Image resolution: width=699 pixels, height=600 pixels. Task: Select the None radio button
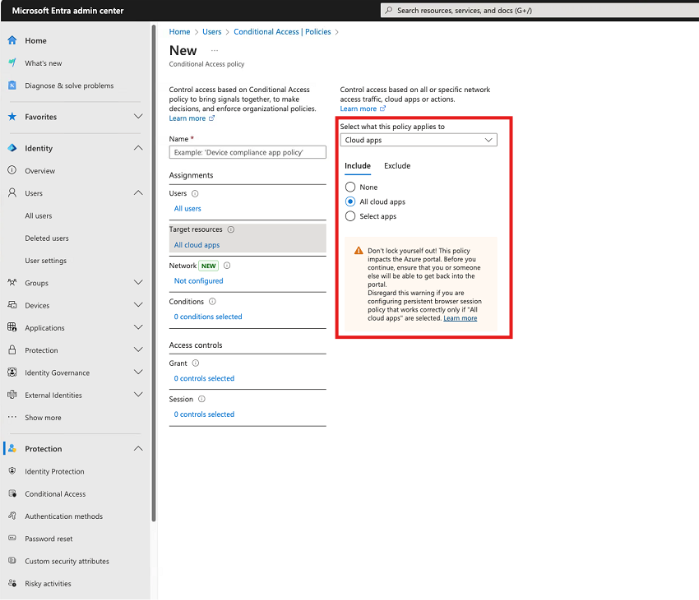350,187
